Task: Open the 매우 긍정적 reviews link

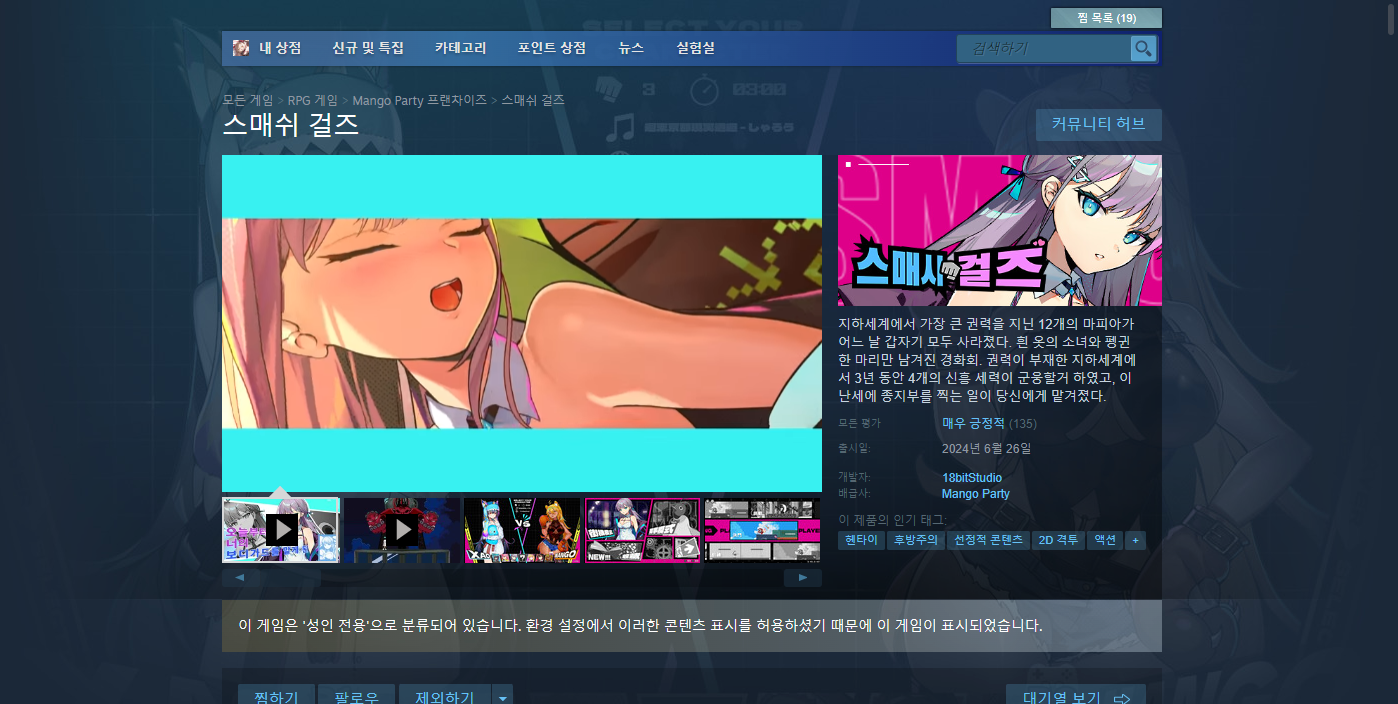Action: 973,424
